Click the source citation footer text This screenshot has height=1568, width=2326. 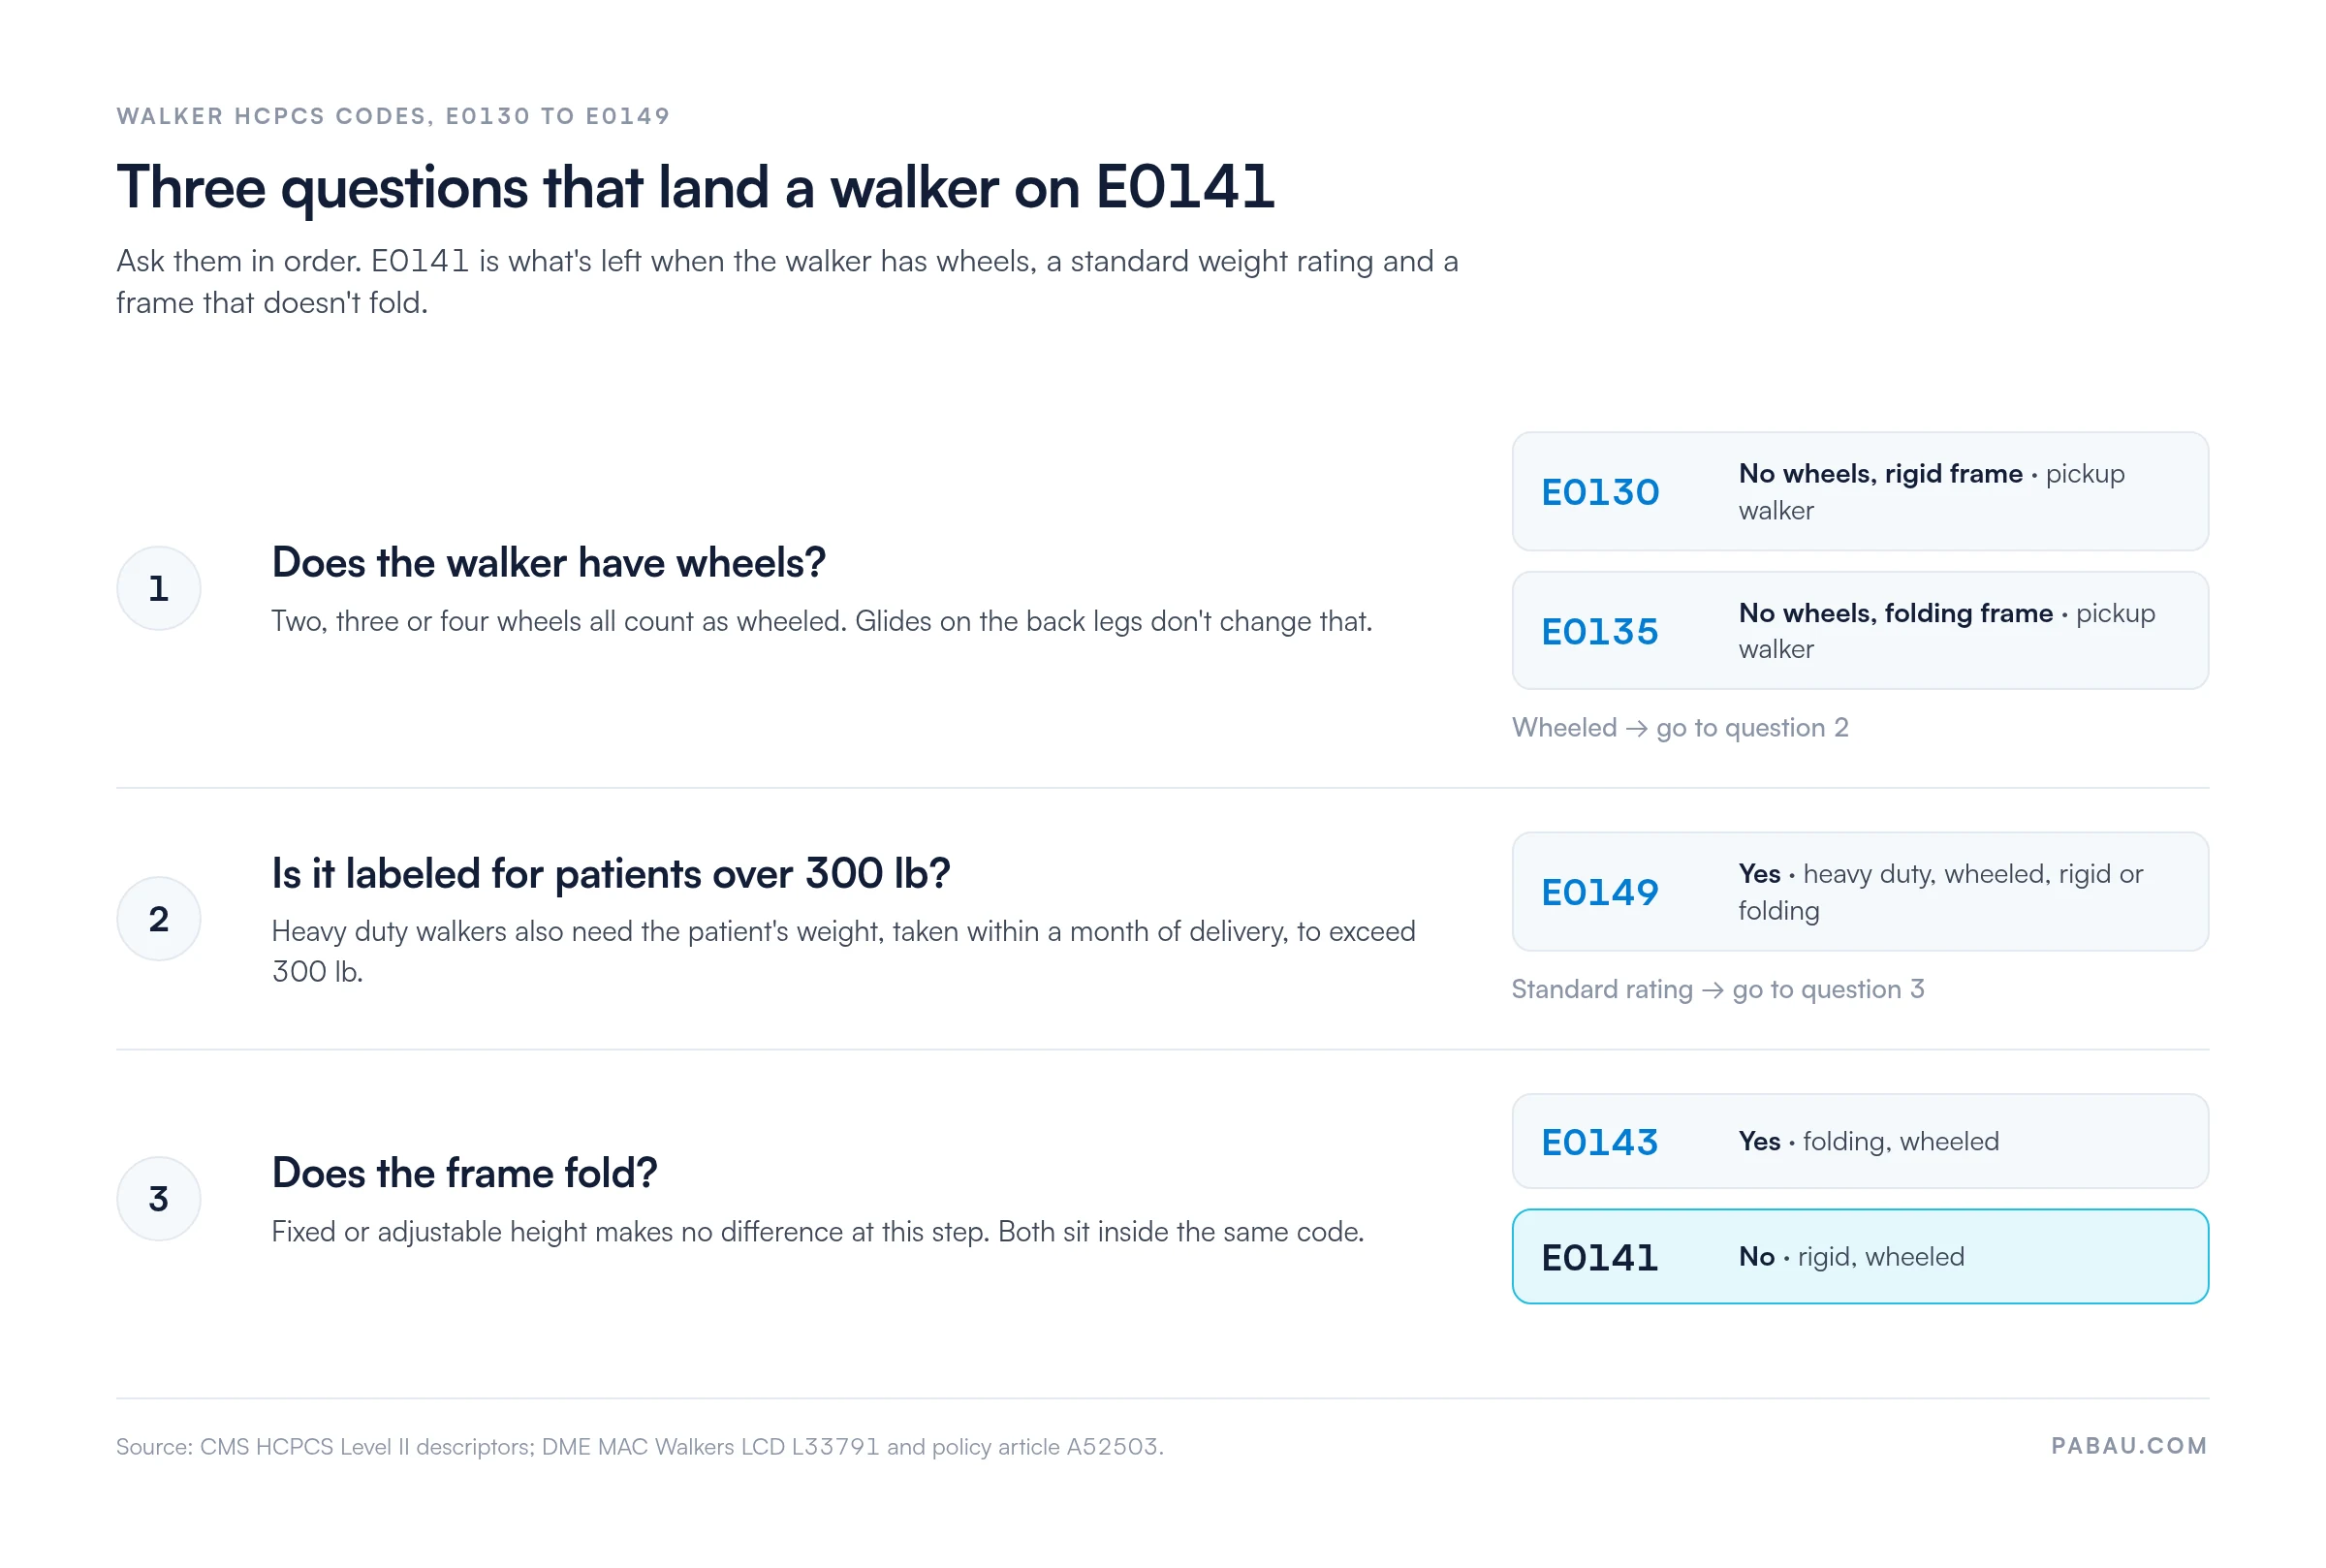639,1446
